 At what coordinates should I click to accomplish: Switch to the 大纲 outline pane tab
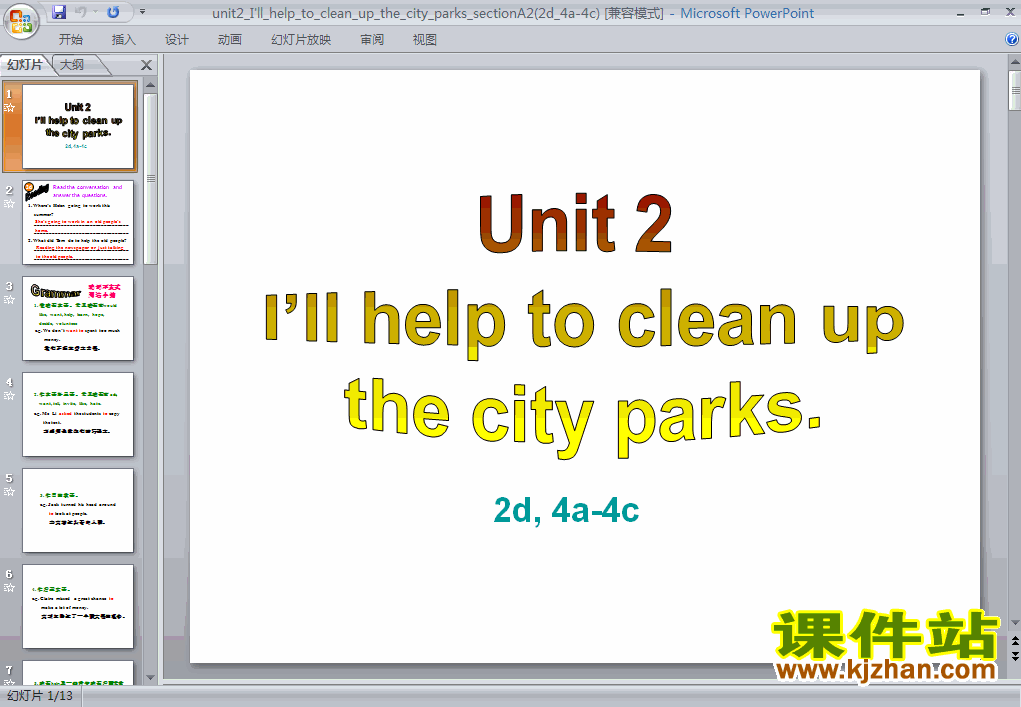[72, 65]
